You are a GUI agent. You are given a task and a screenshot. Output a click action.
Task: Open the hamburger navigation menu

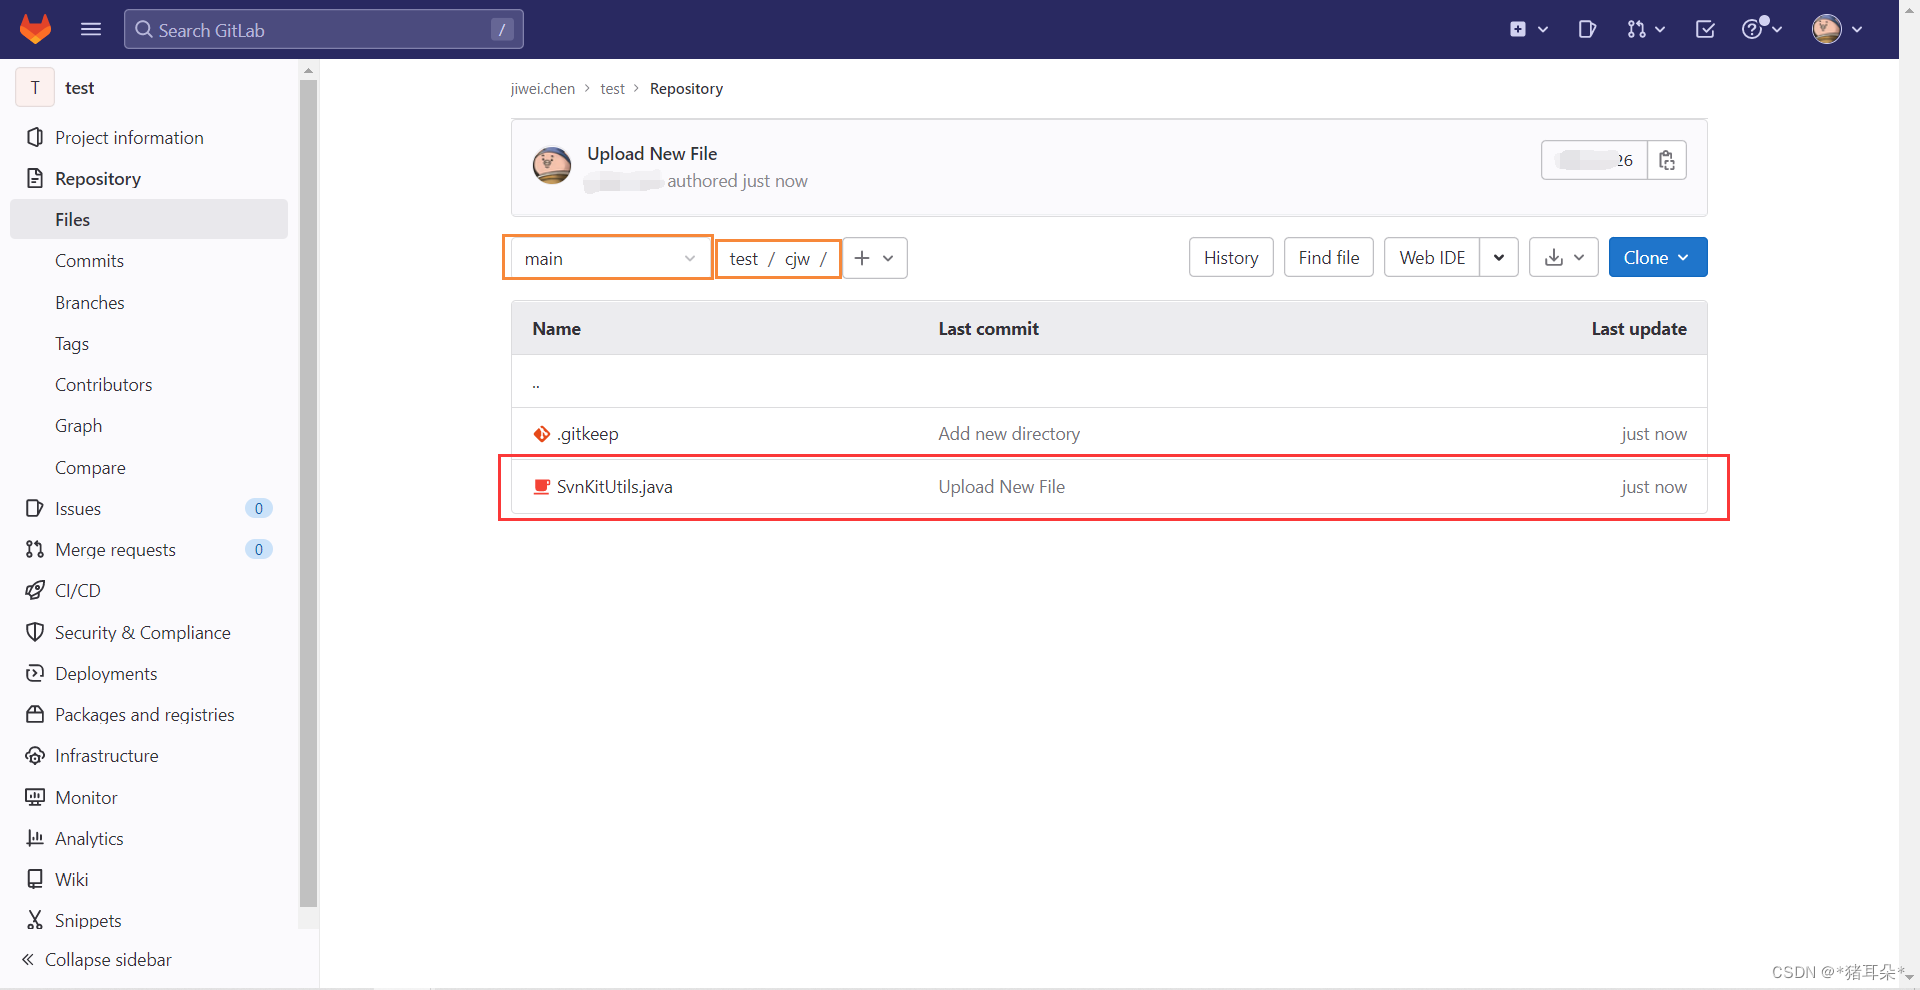tap(90, 29)
